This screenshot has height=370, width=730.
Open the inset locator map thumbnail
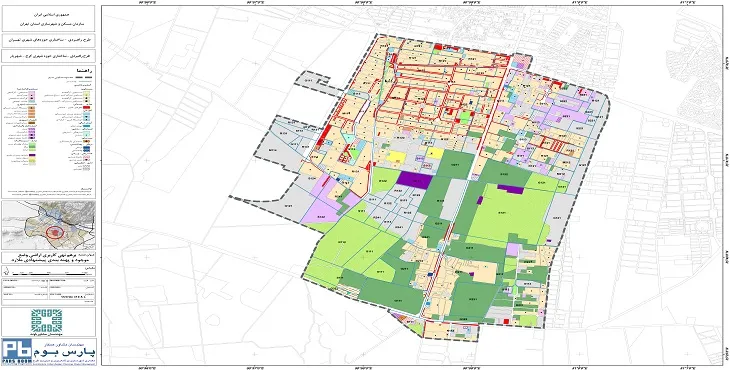48,226
